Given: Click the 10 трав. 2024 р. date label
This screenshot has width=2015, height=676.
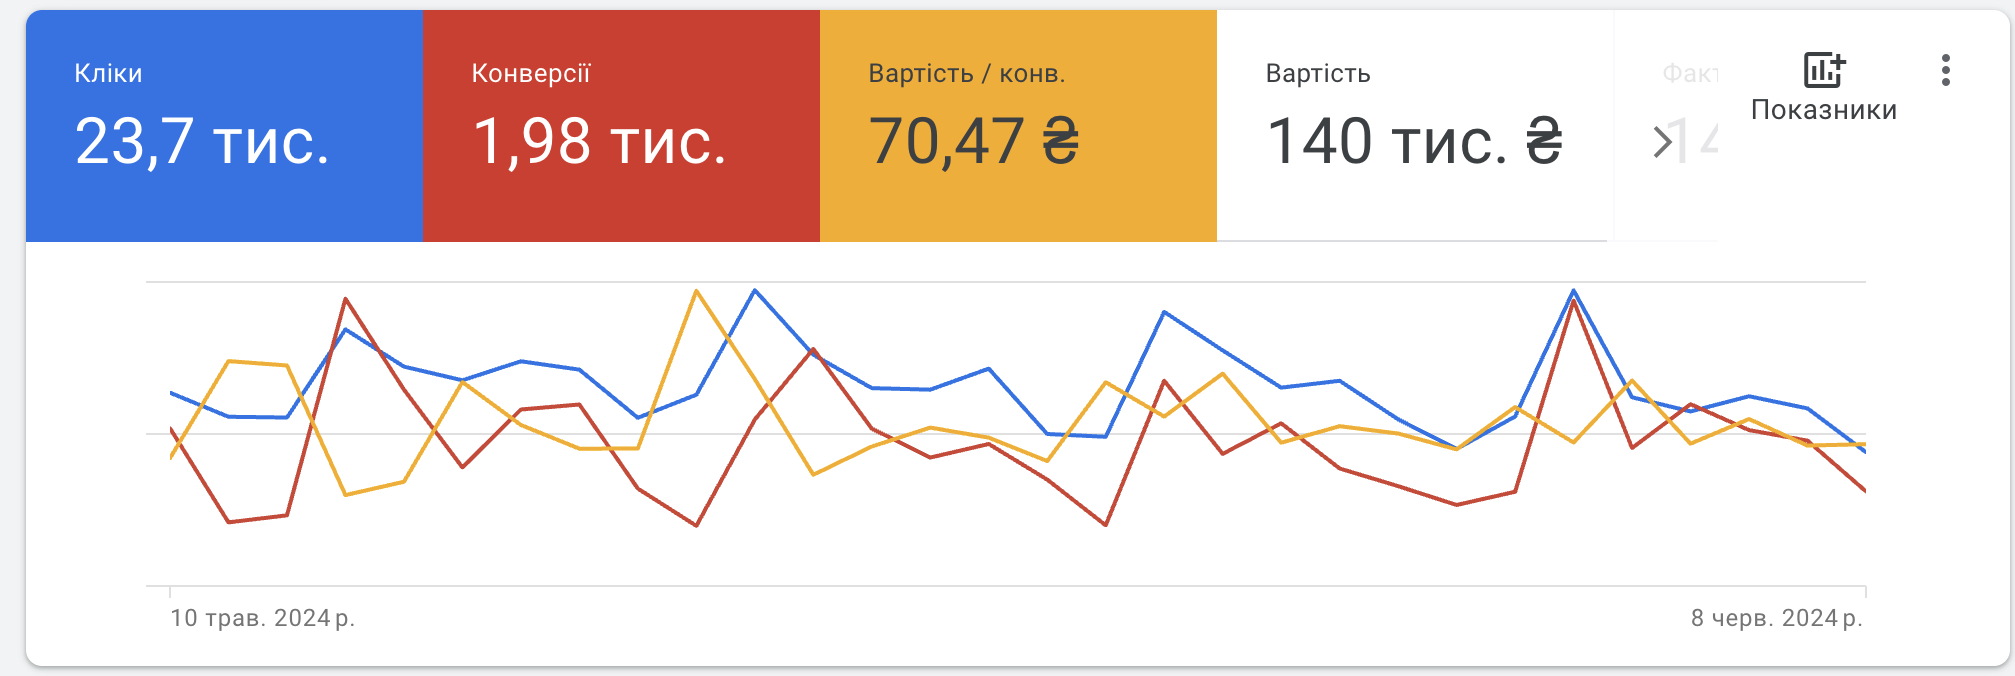Looking at the screenshot, I should (x=263, y=618).
